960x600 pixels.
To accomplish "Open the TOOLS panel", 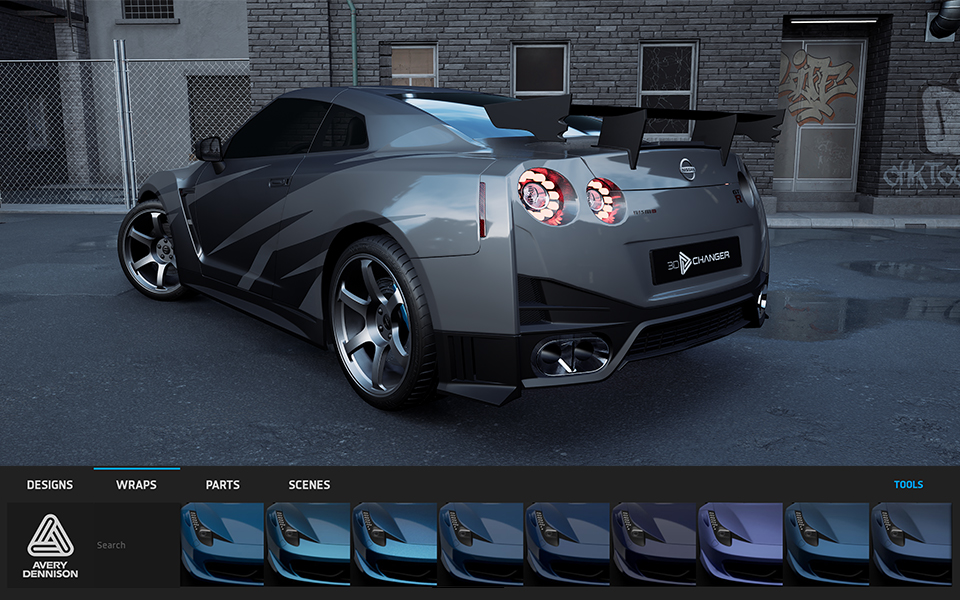I will (x=908, y=484).
